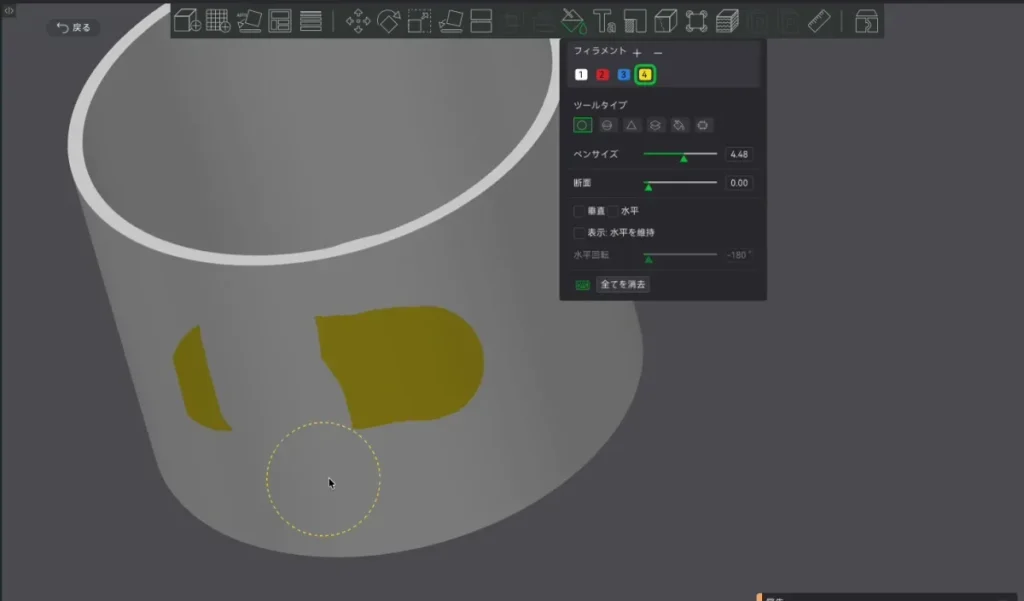Viewport: 1024px width, 601px height.
Task: Enable the 表示: 水平を維持 checkbox
Action: [x=579, y=233]
